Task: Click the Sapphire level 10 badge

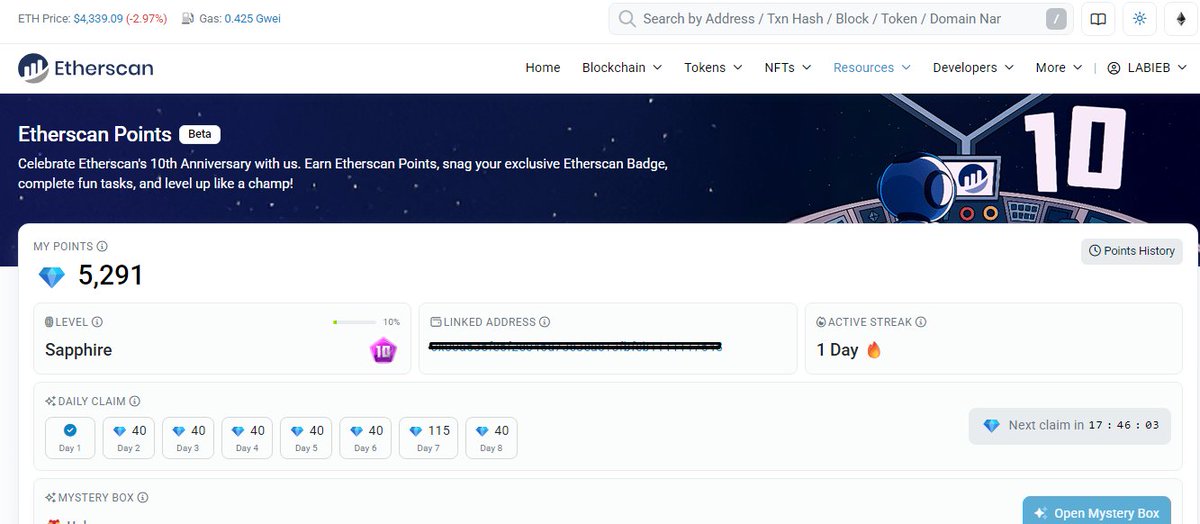Action: point(383,350)
